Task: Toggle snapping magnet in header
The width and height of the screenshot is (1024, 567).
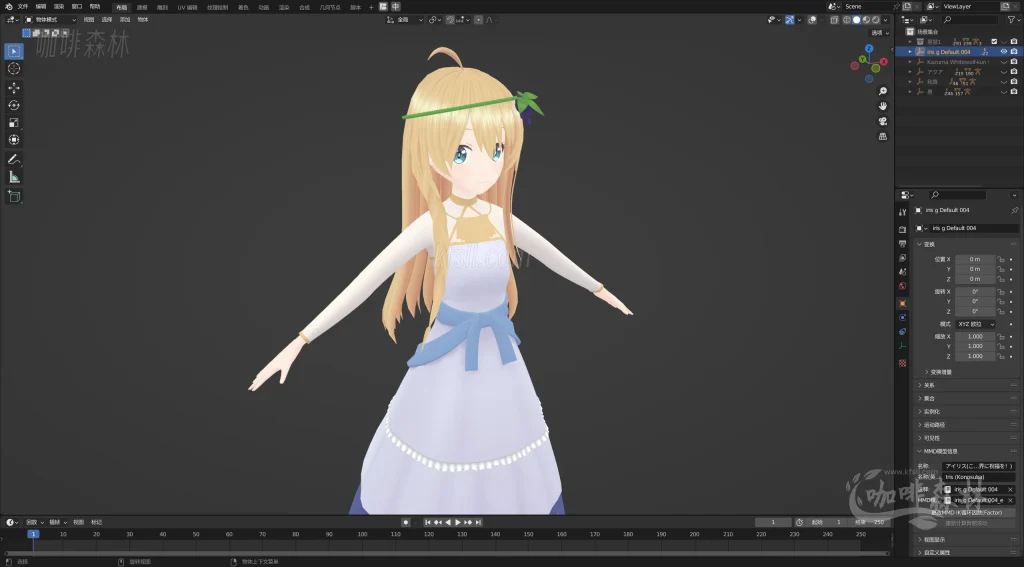Action: pos(450,20)
